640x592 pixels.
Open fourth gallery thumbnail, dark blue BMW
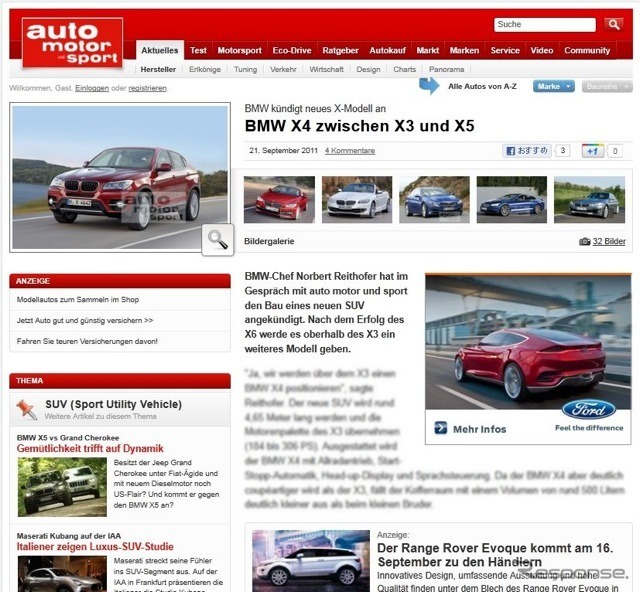click(512, 200)
